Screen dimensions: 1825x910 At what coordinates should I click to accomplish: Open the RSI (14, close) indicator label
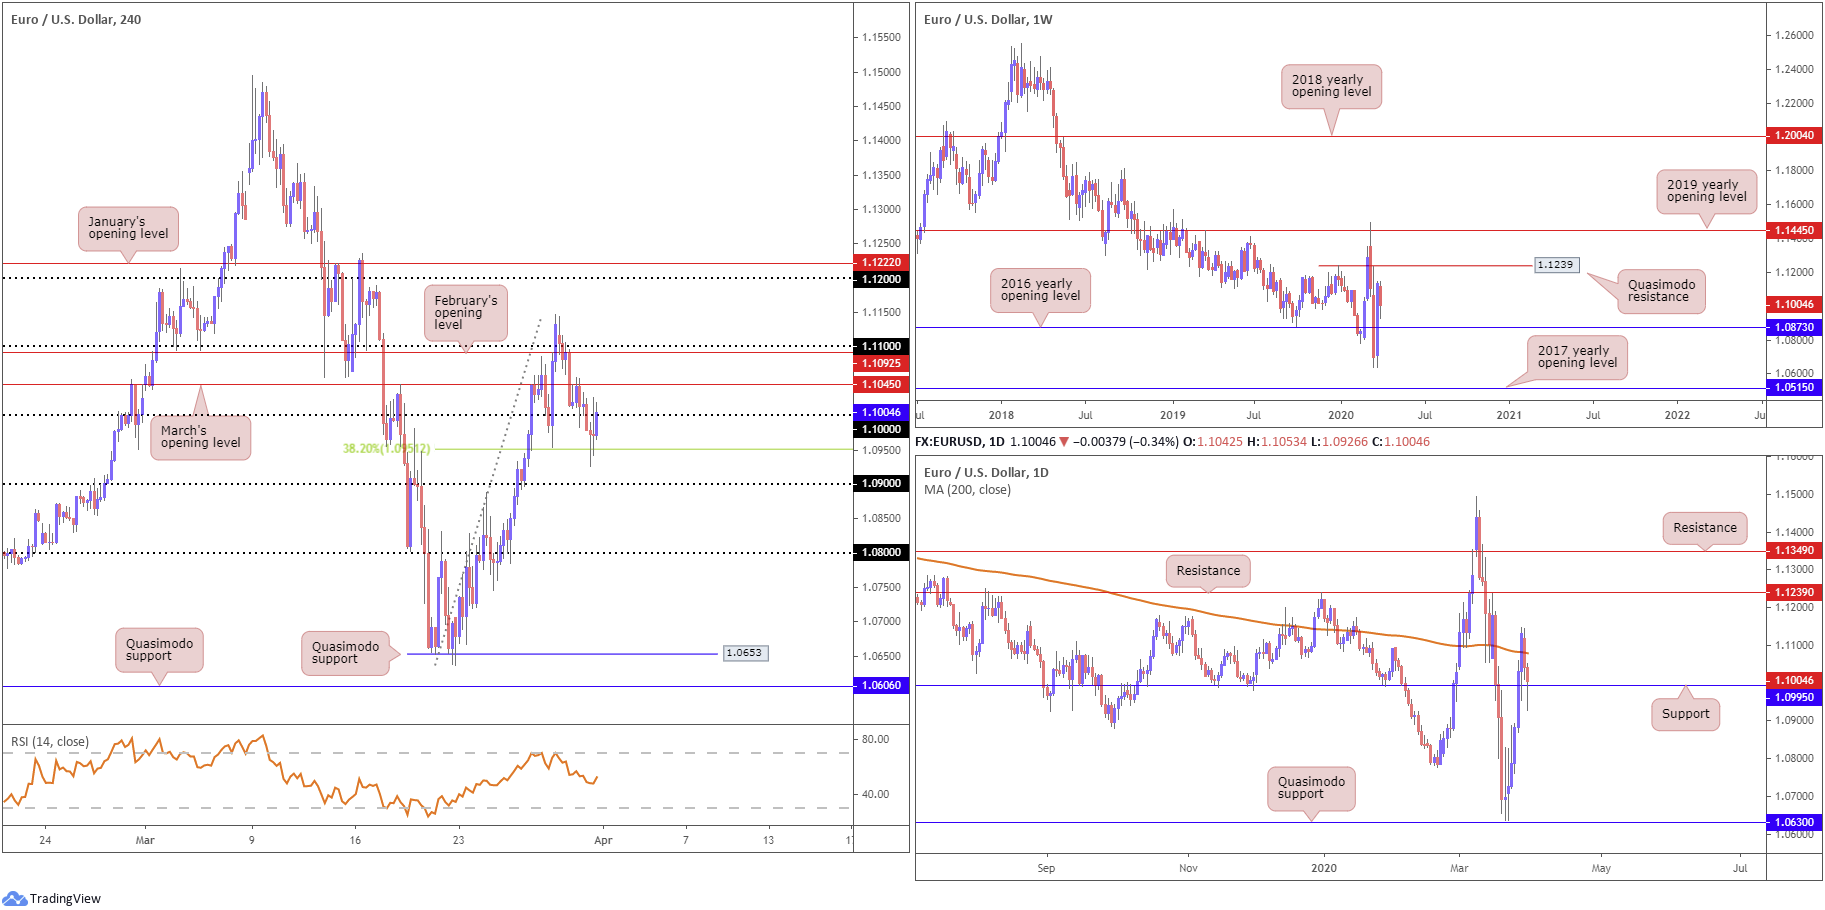(x=50, y=742)
